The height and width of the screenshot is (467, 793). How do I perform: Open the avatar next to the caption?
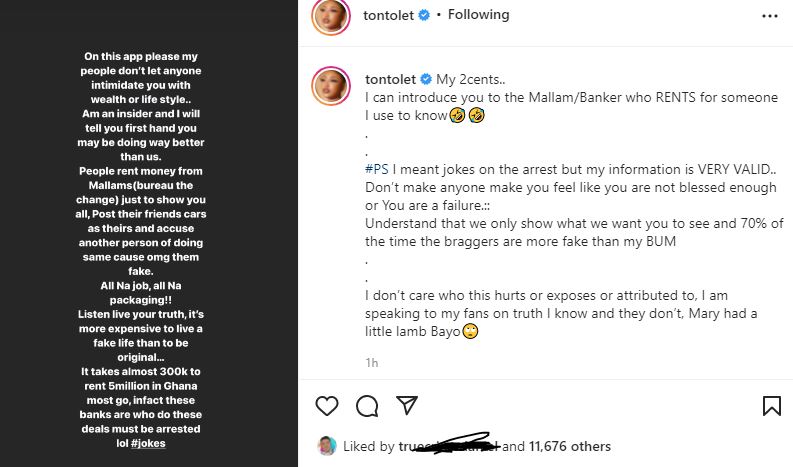tap(331, 87)
